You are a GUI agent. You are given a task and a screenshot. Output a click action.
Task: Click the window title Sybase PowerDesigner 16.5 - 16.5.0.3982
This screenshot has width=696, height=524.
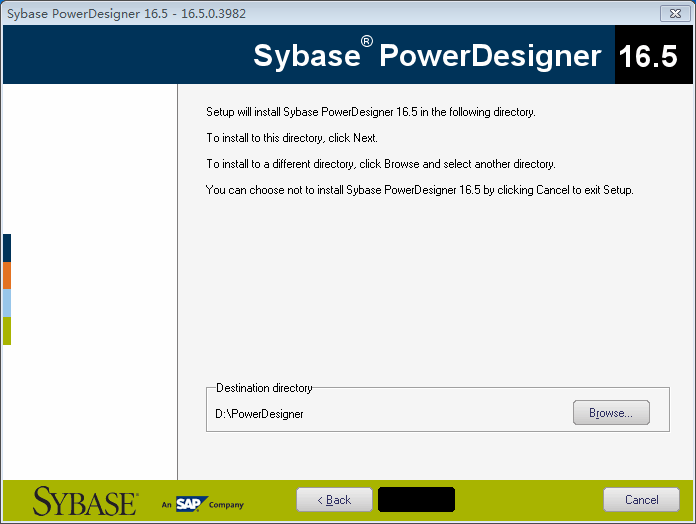pyautogui.click(x=127, y=14)
